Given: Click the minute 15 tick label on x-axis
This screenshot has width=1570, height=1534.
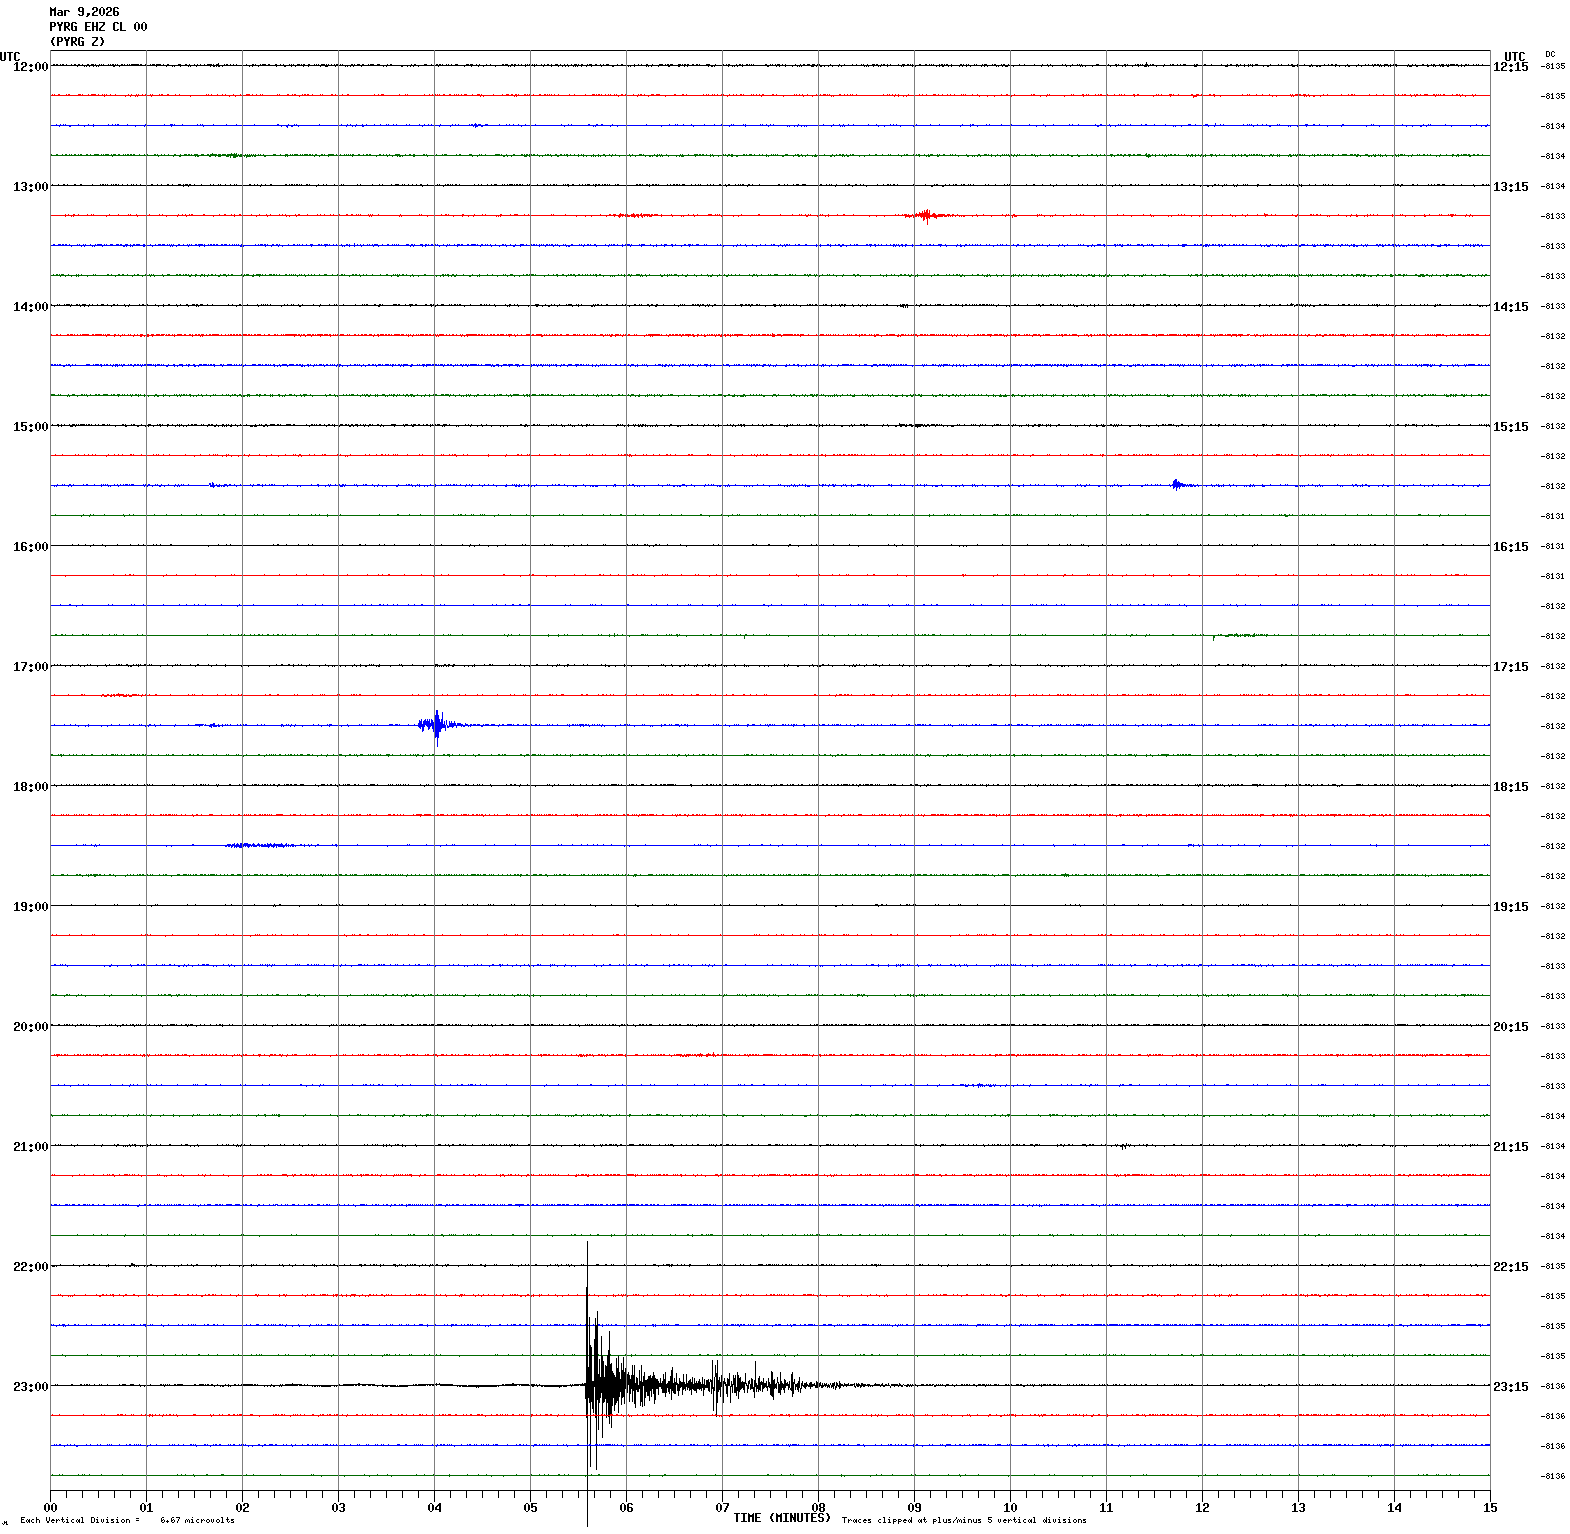Looking at the screenshot, I should click(1490, 1508).
